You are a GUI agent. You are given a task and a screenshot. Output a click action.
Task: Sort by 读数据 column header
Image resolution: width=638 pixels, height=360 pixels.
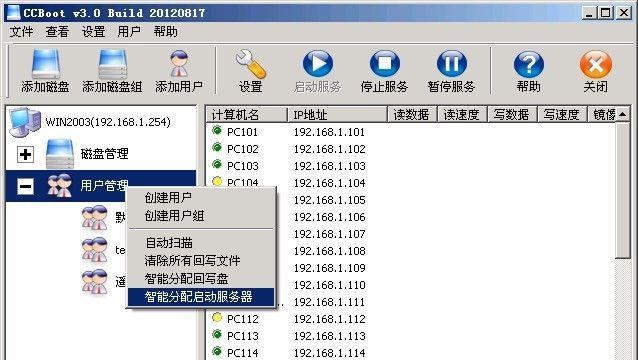point(412,115)
